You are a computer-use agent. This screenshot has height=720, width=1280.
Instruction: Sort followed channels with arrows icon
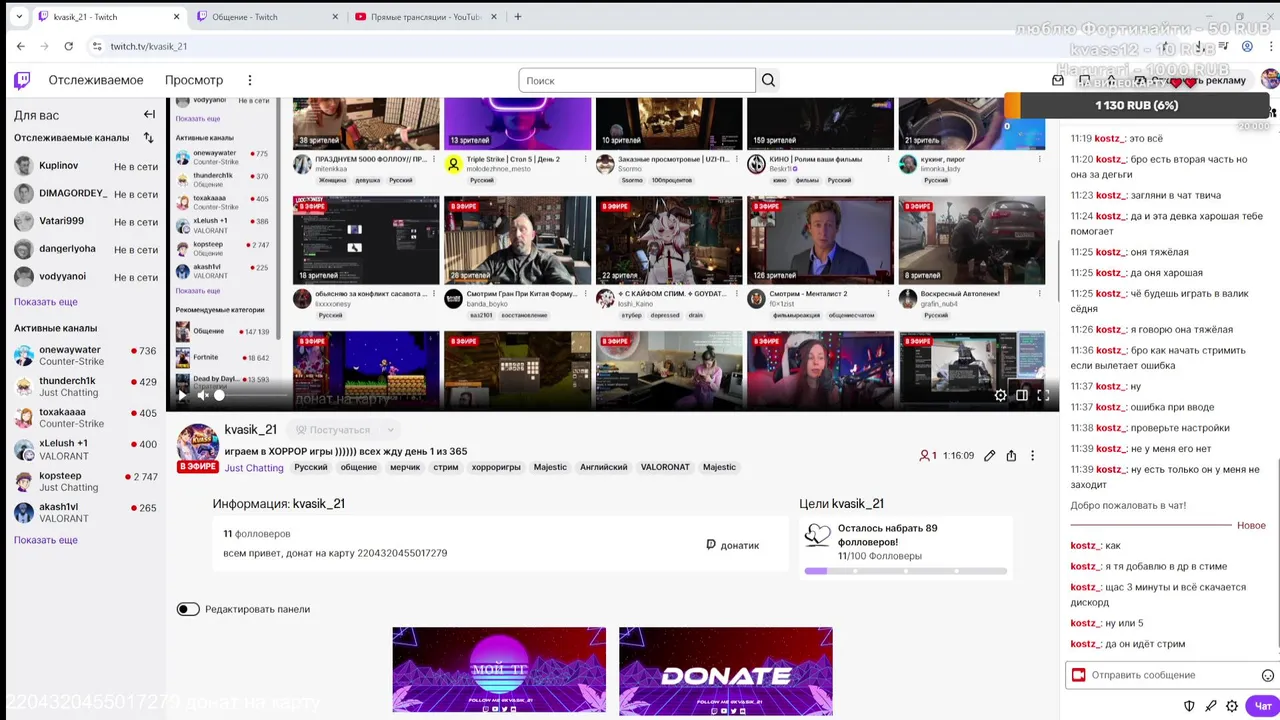[149, 138]
